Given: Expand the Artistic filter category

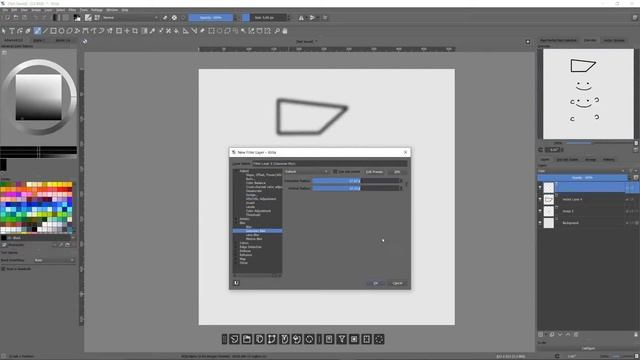Looking at the screenshot, I should [x=236, y=219].
